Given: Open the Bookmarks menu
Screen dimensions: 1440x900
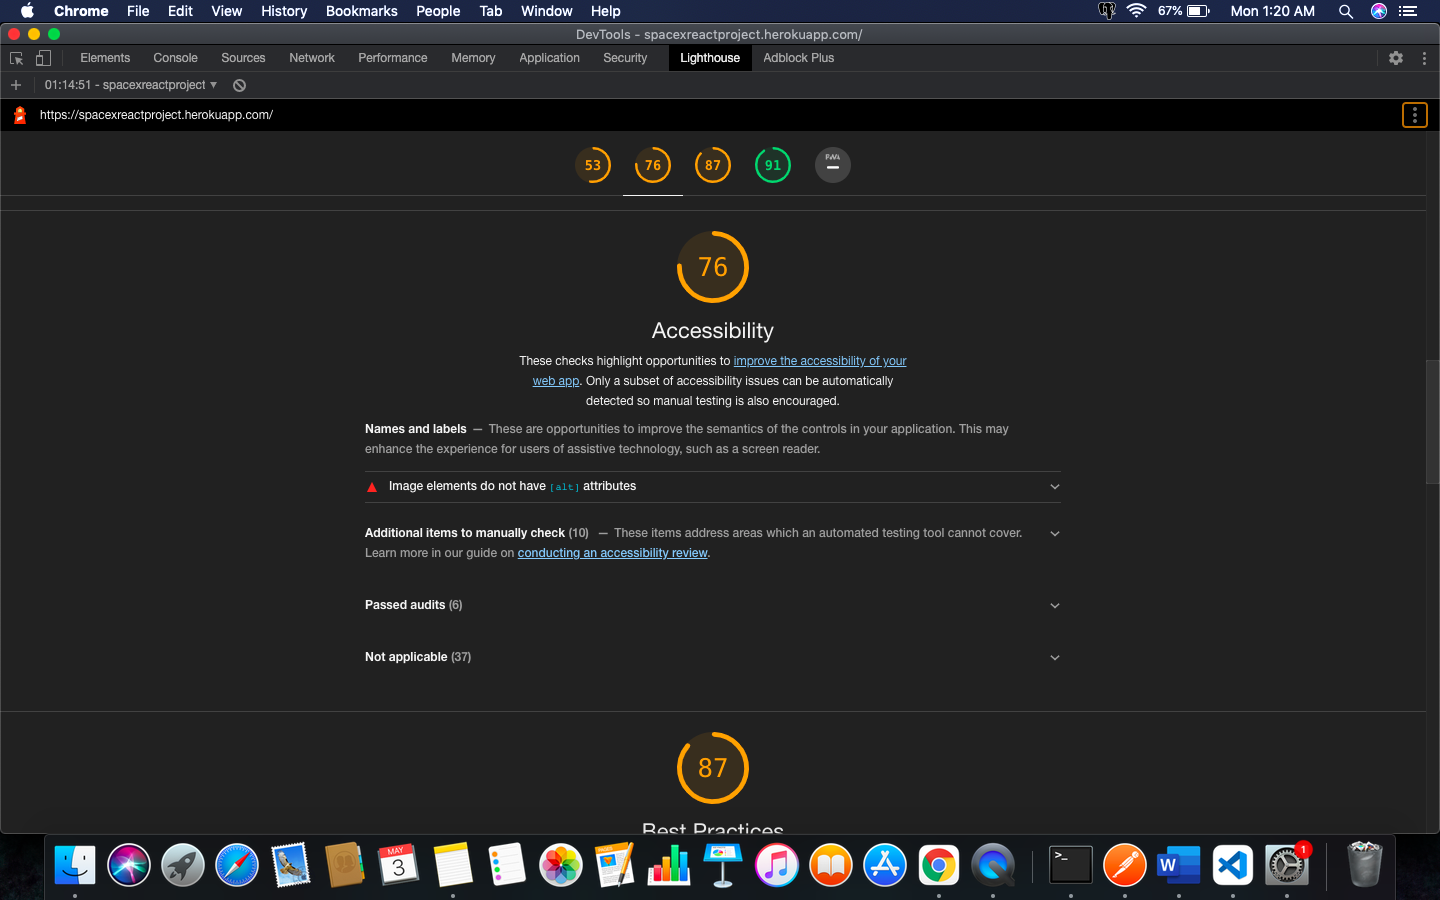Looking at the screenshot, I should tap(362, 11).
